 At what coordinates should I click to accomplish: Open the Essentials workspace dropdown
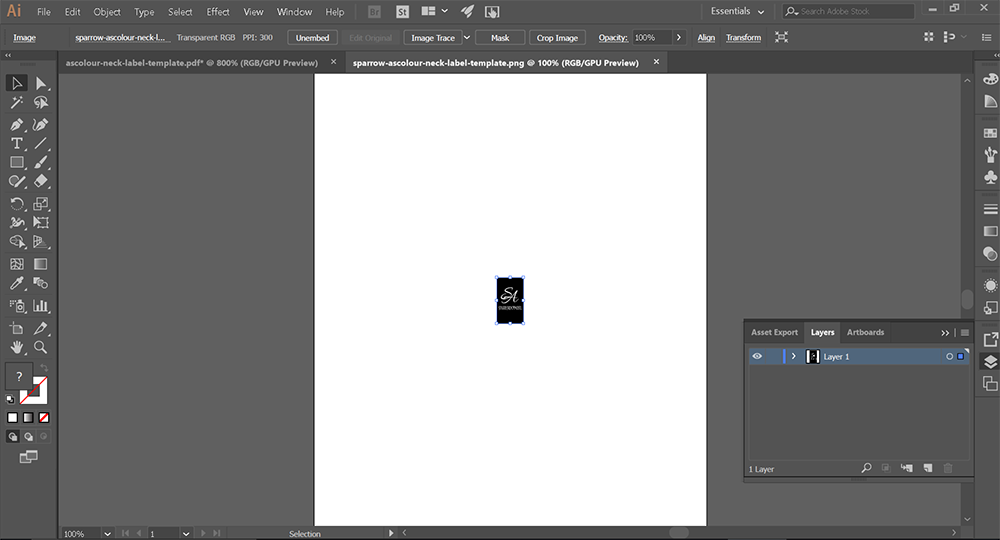click(x=737, y=11)
